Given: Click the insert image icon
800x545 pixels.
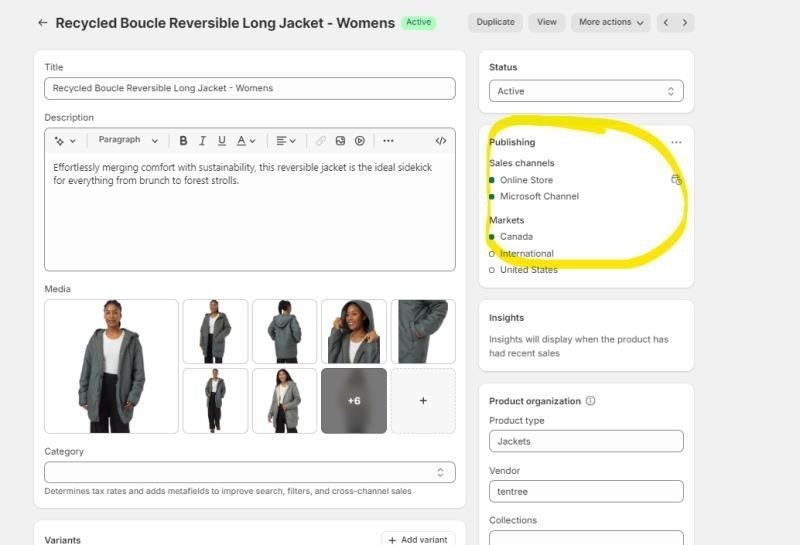Looking at the screenshot, I should pos(340,141).
